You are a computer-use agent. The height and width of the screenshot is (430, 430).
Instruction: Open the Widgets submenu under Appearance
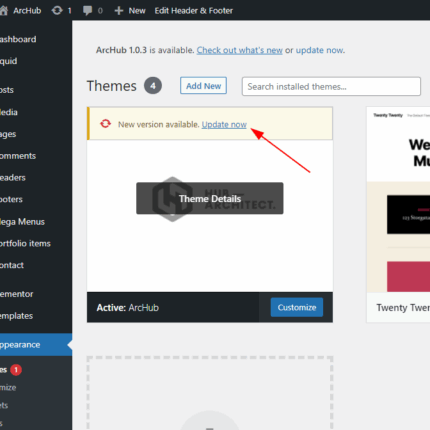(x=4, y=405)
